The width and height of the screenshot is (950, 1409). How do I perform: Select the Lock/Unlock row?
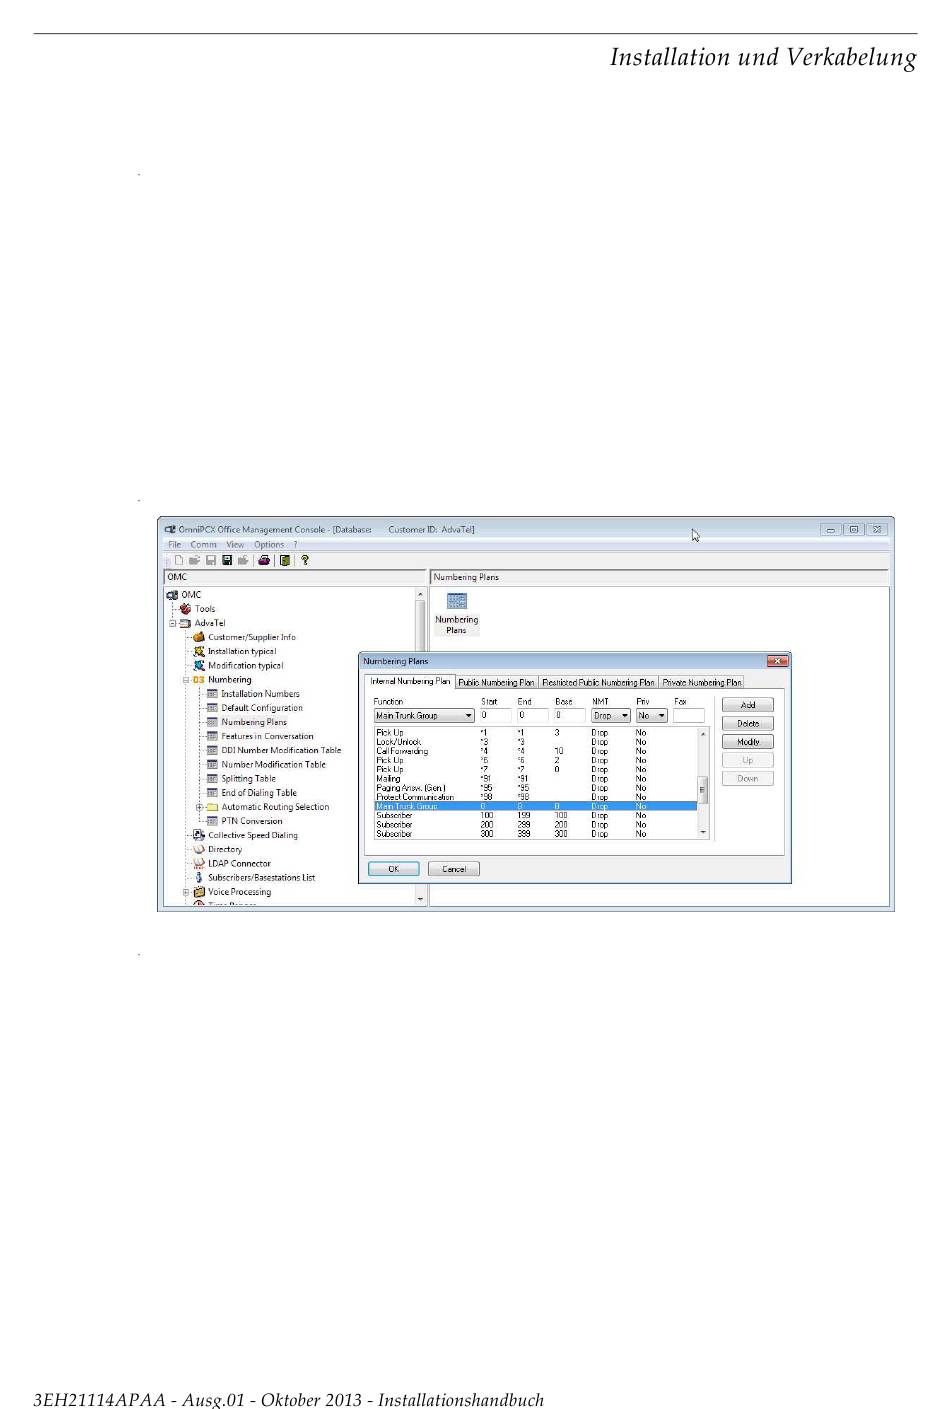(535, 743)
